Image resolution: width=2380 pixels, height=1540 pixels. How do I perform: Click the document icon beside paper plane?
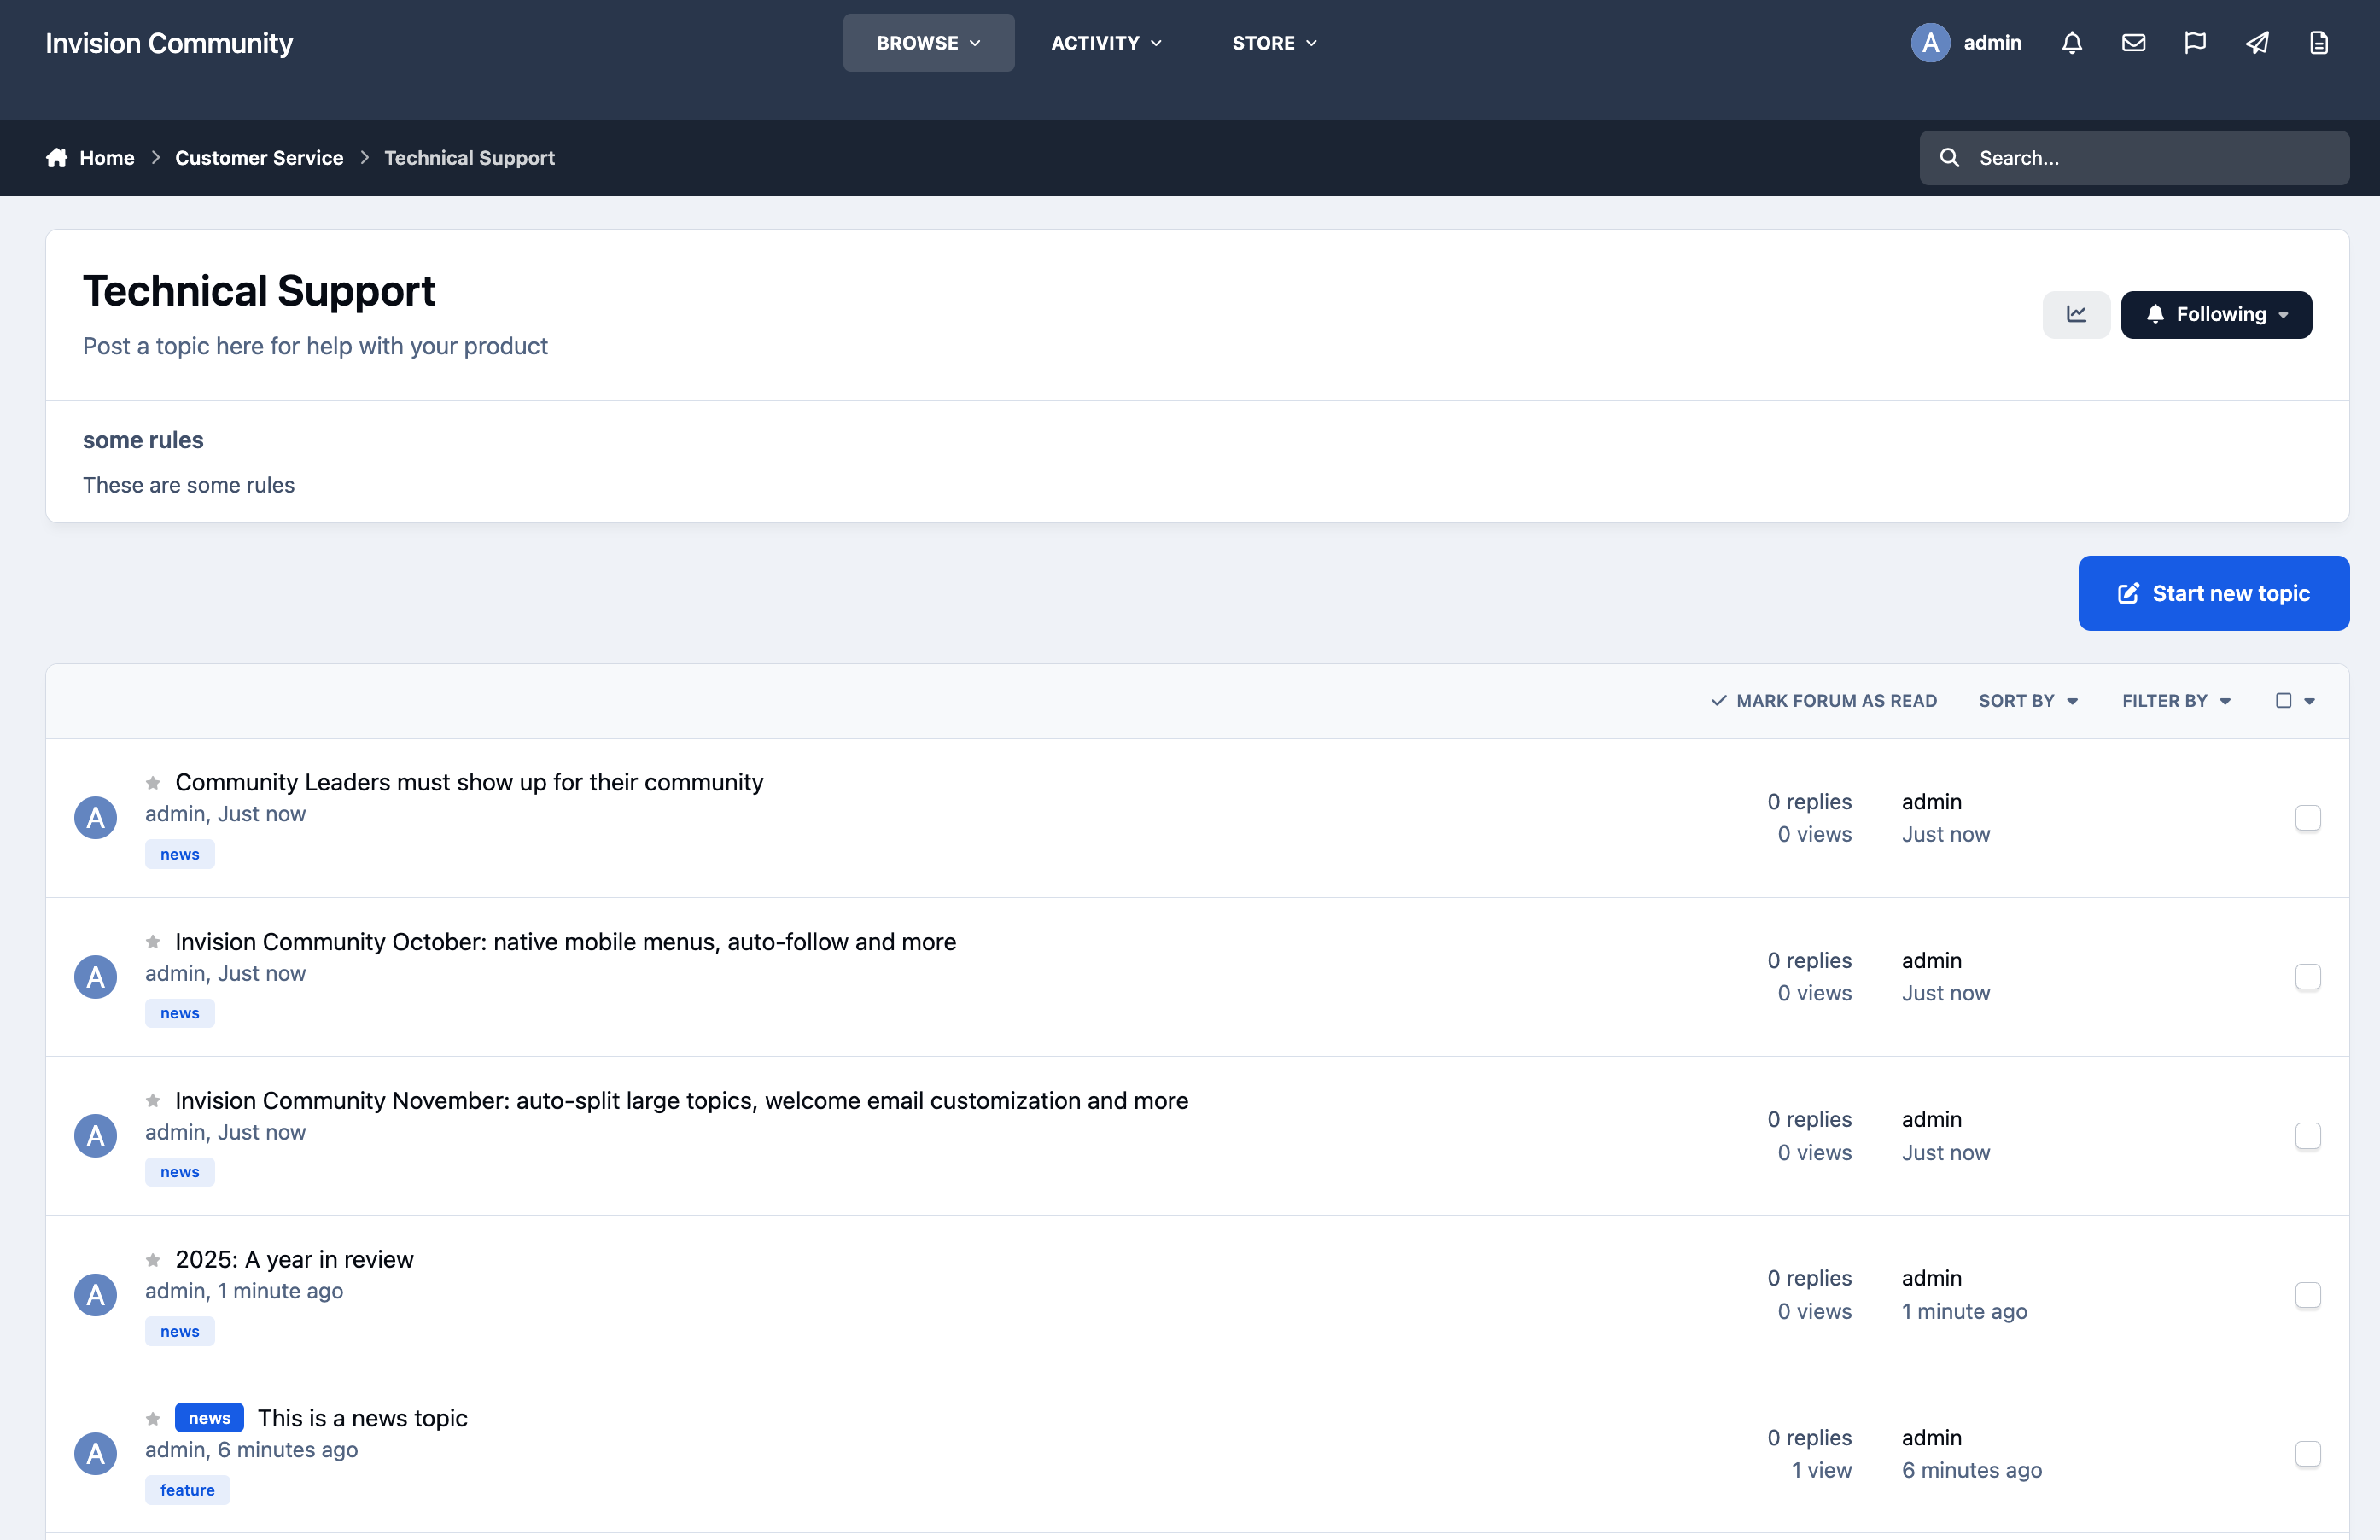click(x=2319, y=43)
